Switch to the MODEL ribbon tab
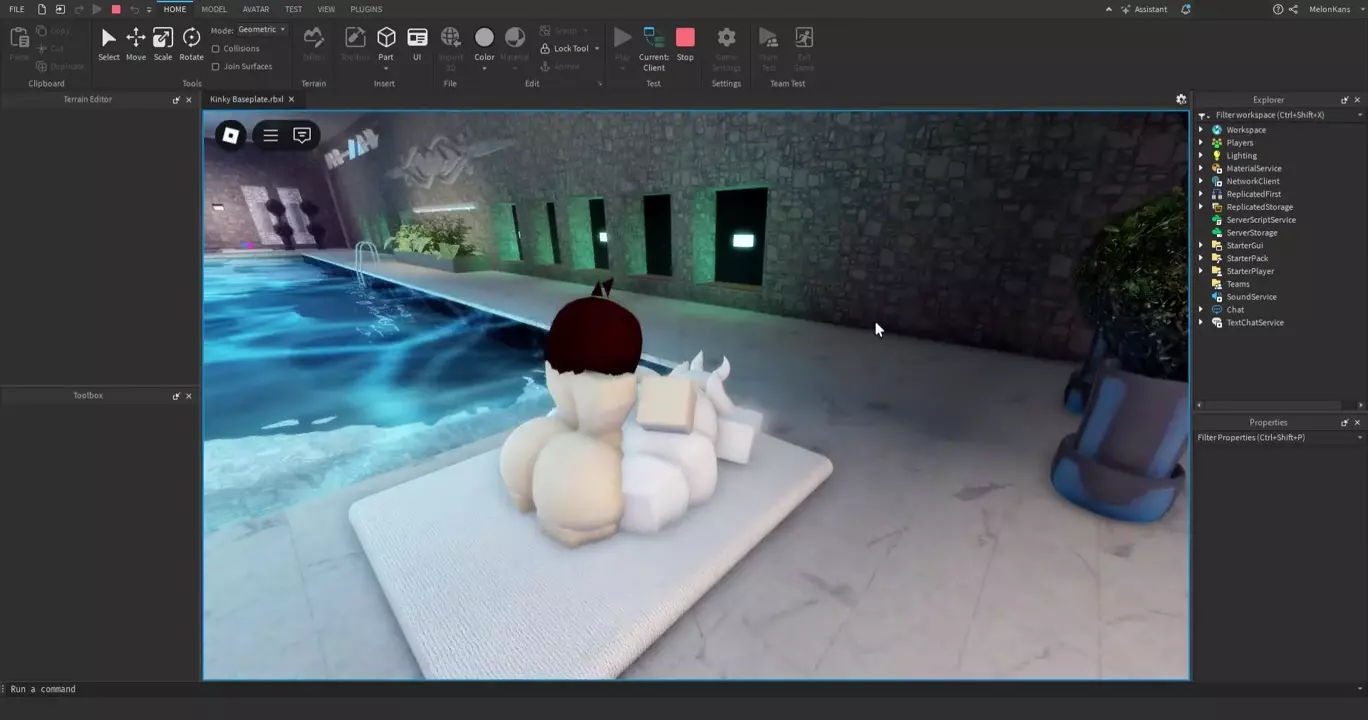Viewport: 1368px width, 720px height. click(214, 9)
